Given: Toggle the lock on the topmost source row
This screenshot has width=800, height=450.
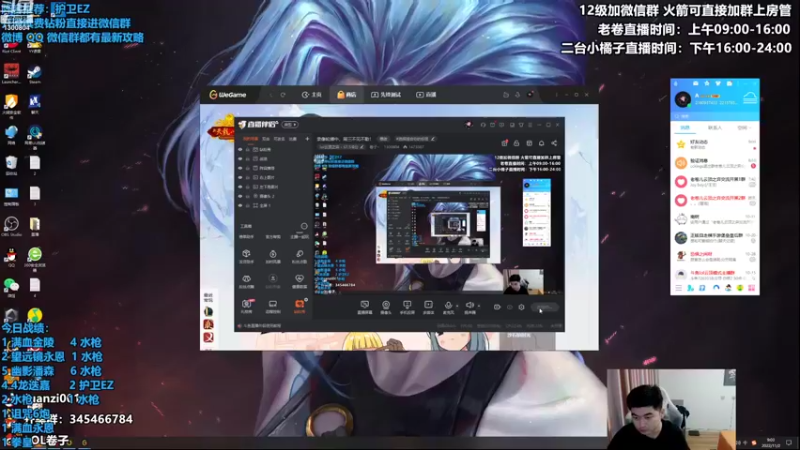Looking at the screenshot, I should coord(247,149).
